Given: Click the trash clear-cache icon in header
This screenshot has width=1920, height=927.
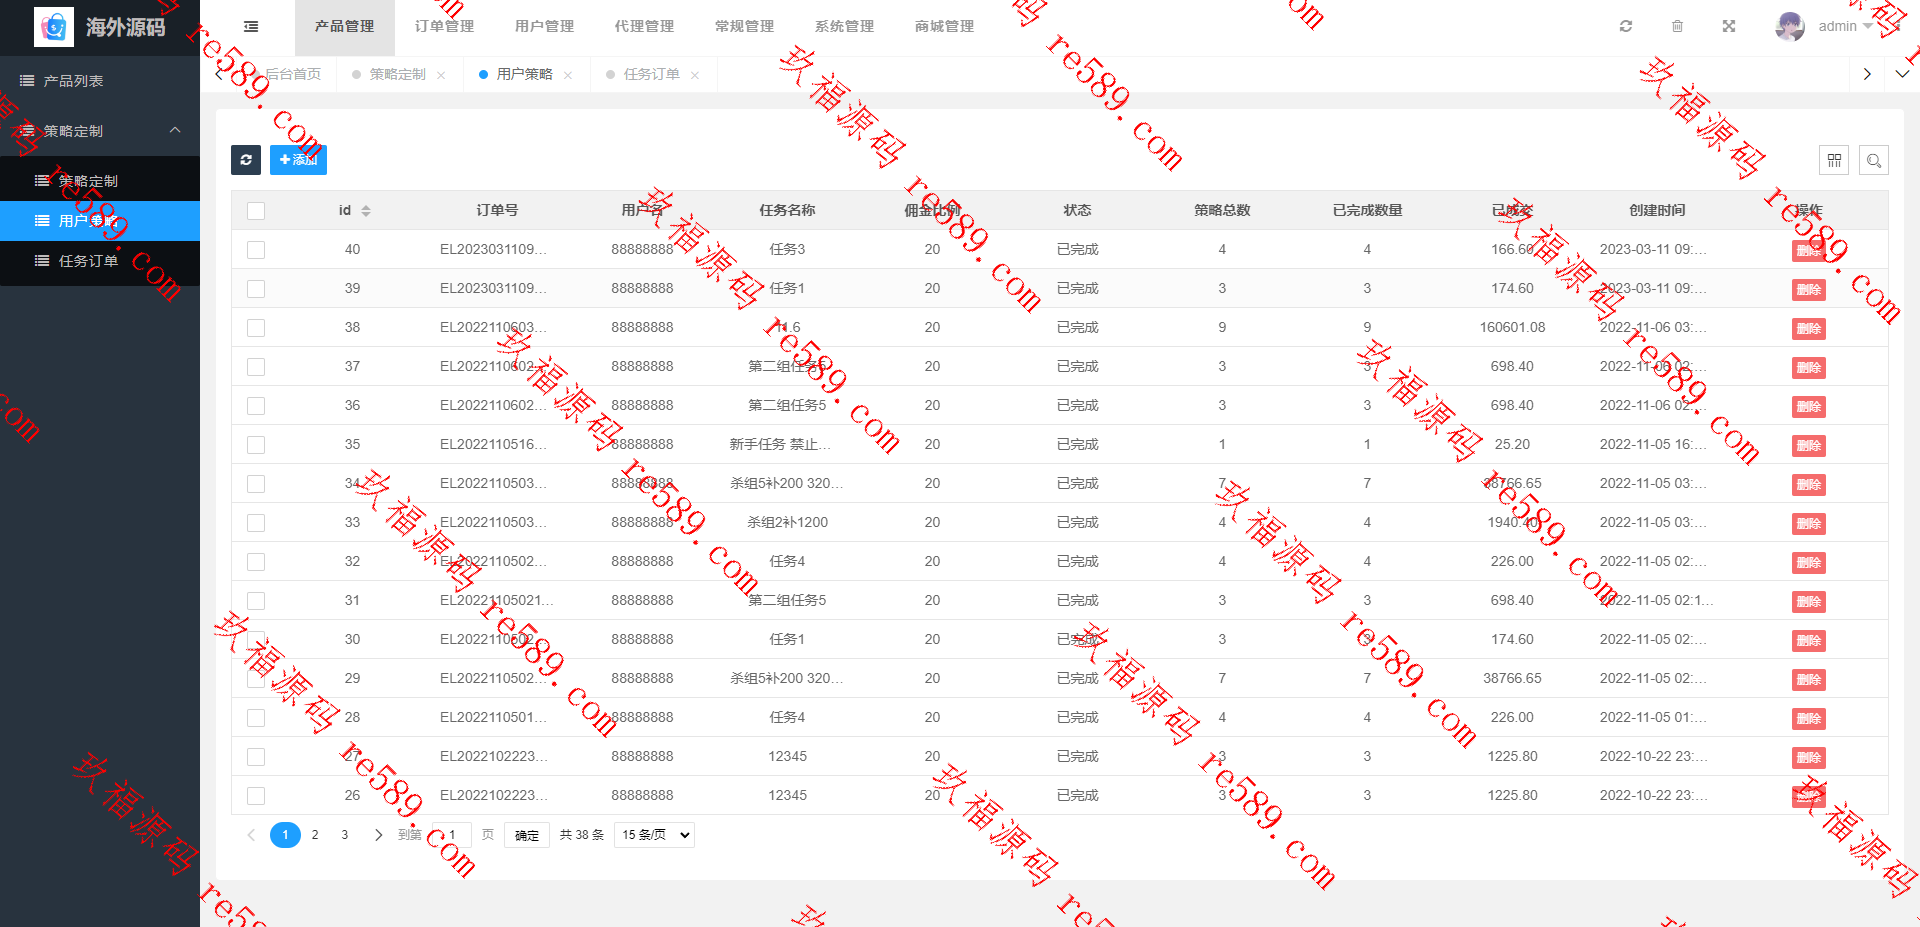Looking at the screenshot, I should pos(1677,26).
